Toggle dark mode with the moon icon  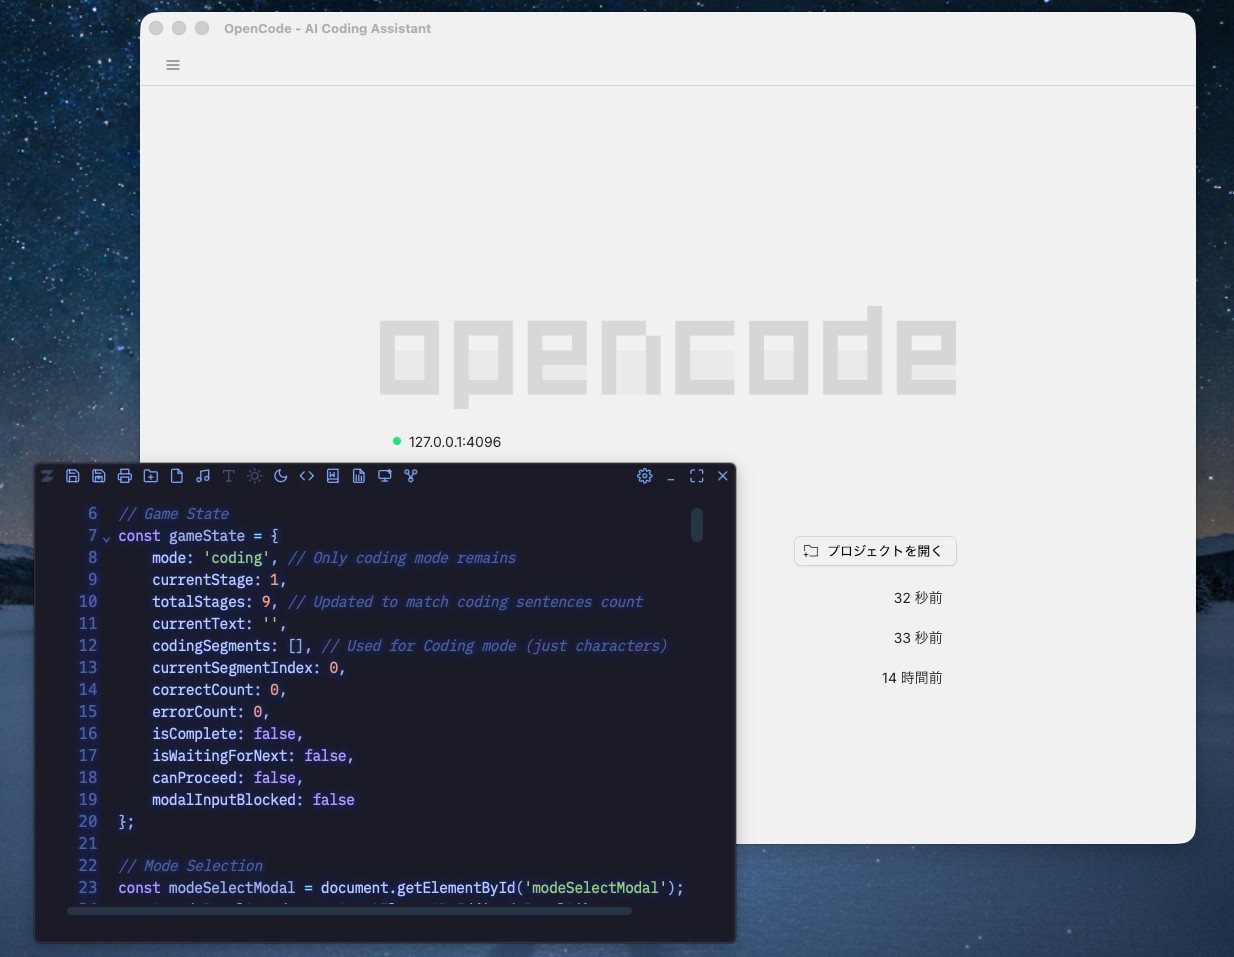(x=281, y=476)
